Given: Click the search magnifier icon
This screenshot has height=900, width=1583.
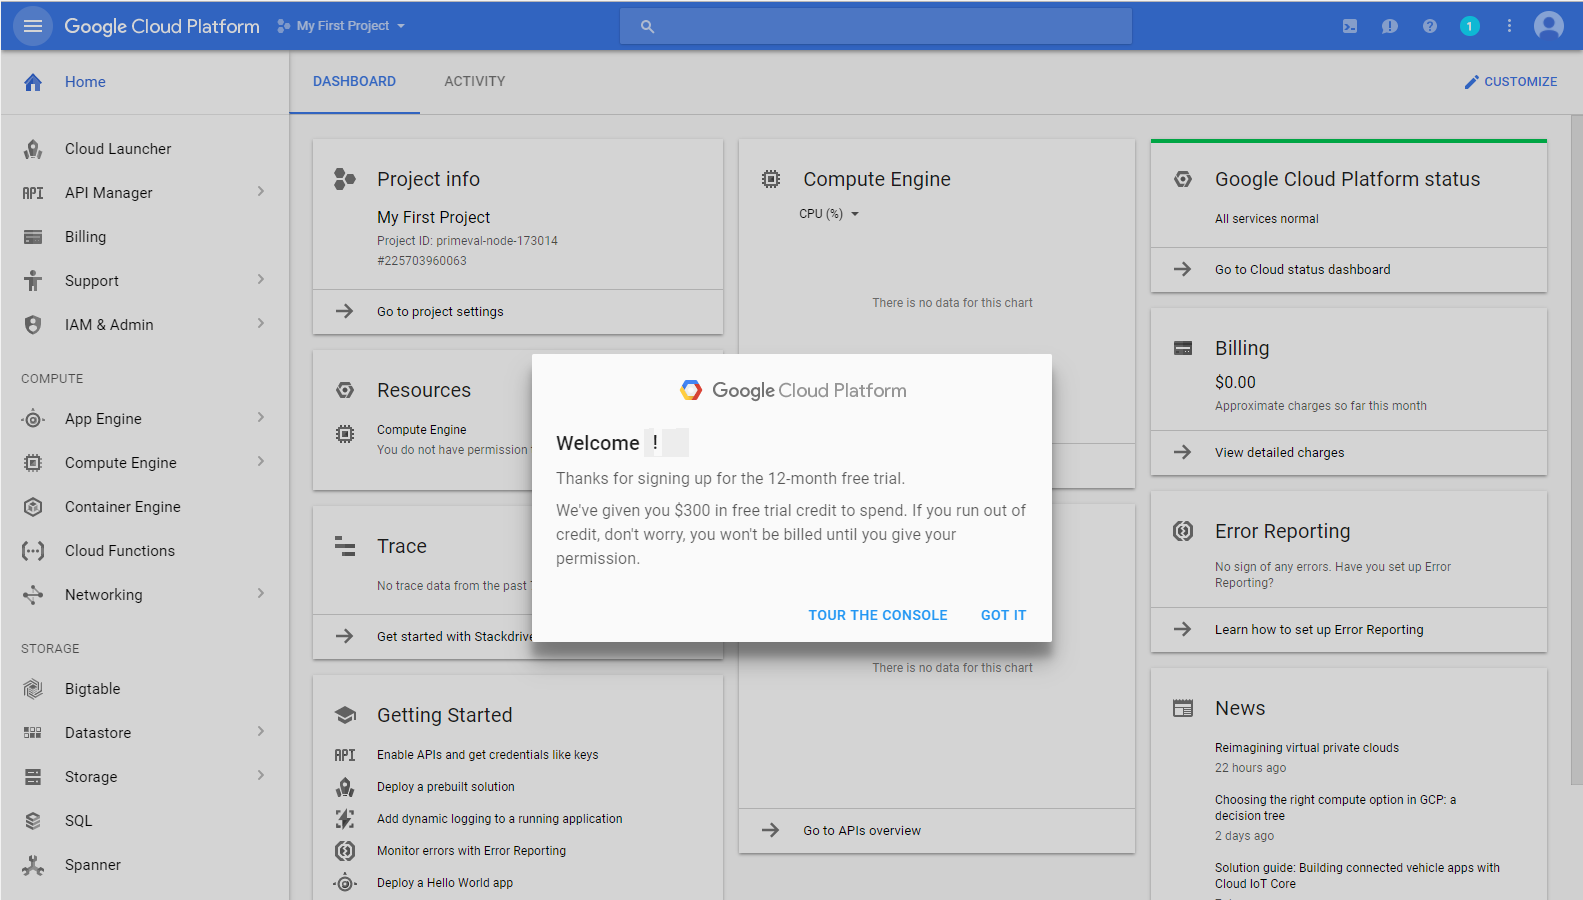Looking at the screenshot, I should click(x=647, y=26).
